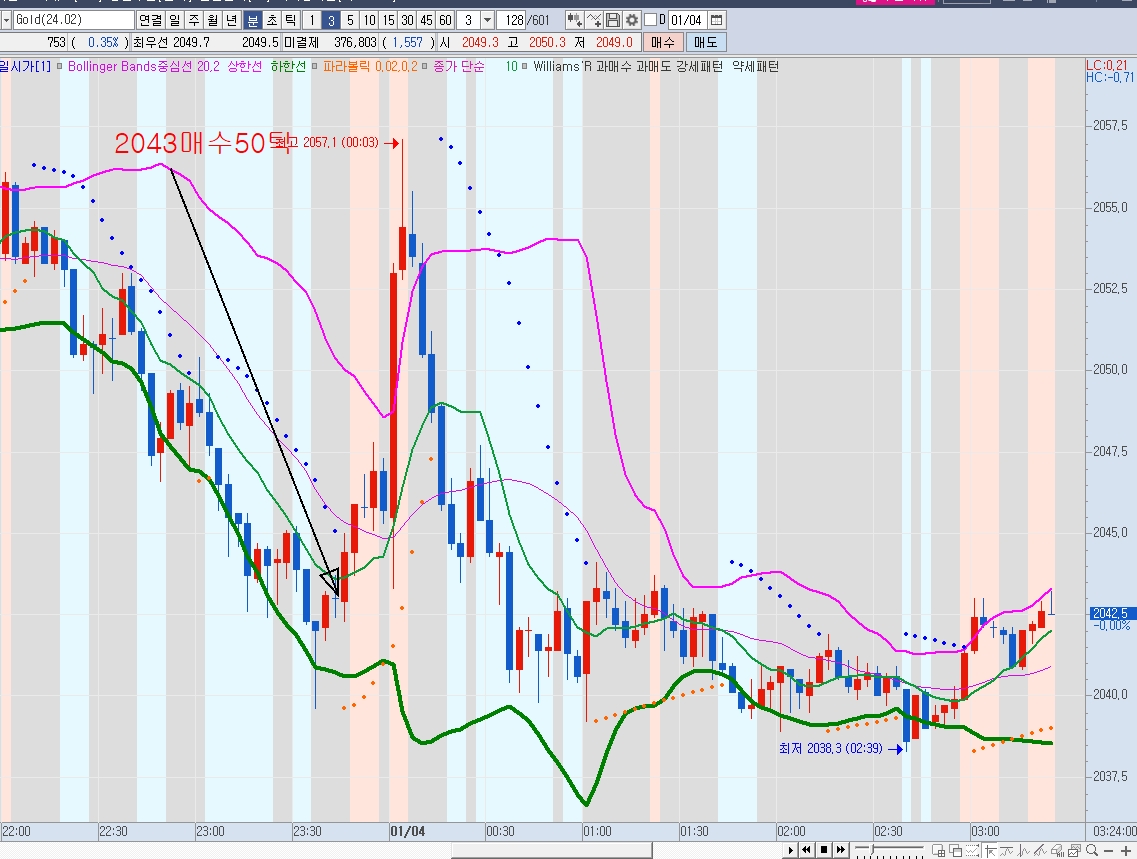Click the date field 01/04
The width and height of the screenshot is (1137, 859).
click(x=687, y=20)
